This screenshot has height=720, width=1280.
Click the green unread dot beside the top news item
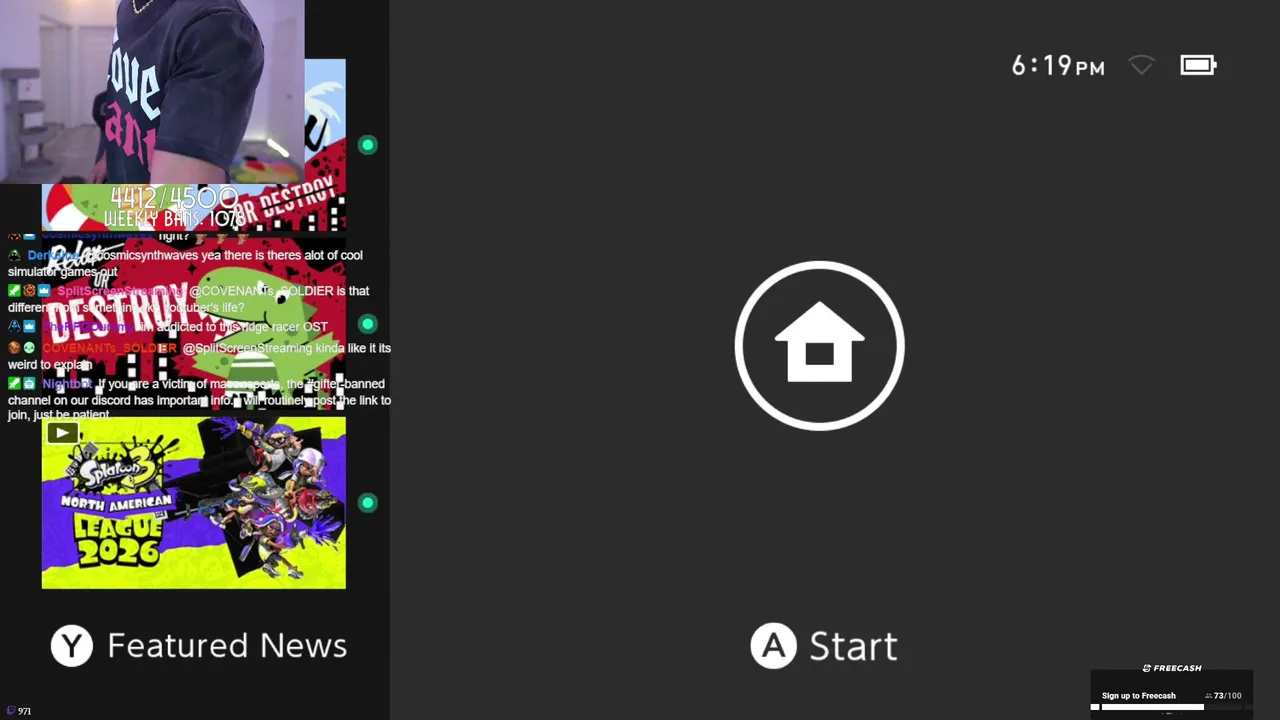point(368,145)
